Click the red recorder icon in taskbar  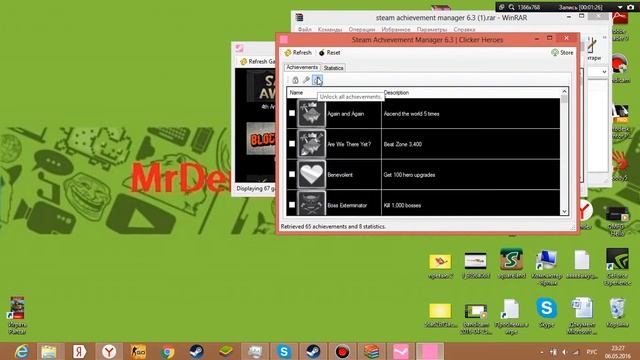(x=342, y=351)
